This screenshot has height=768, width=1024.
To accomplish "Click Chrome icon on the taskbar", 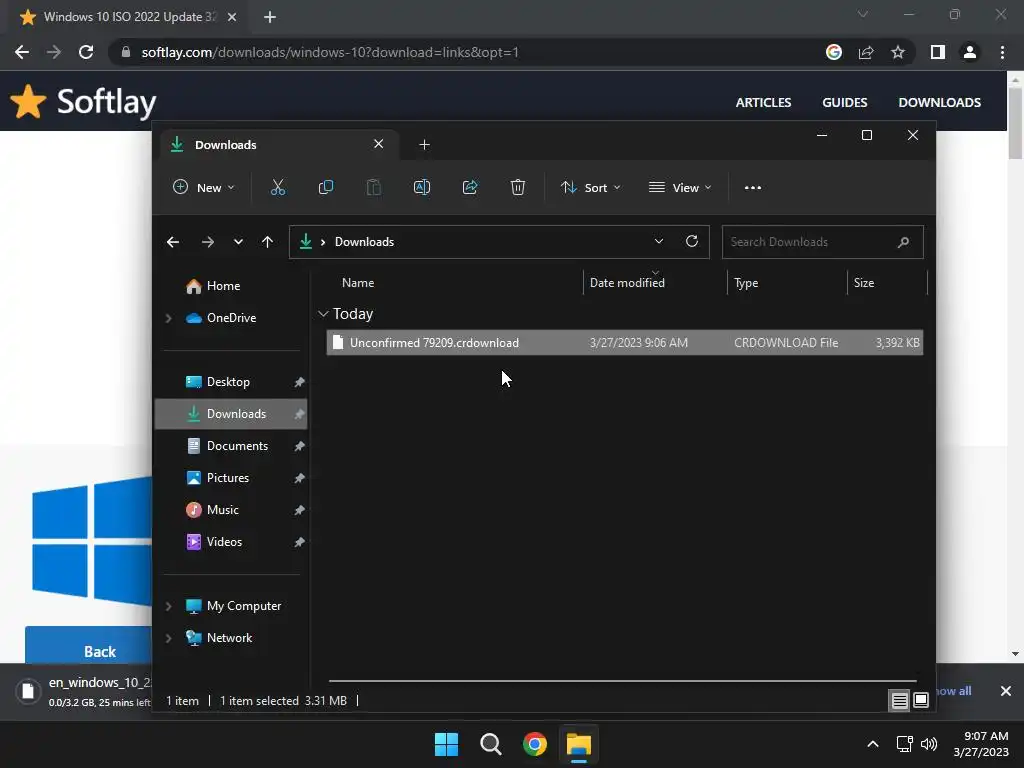I will tap(535, 744).
